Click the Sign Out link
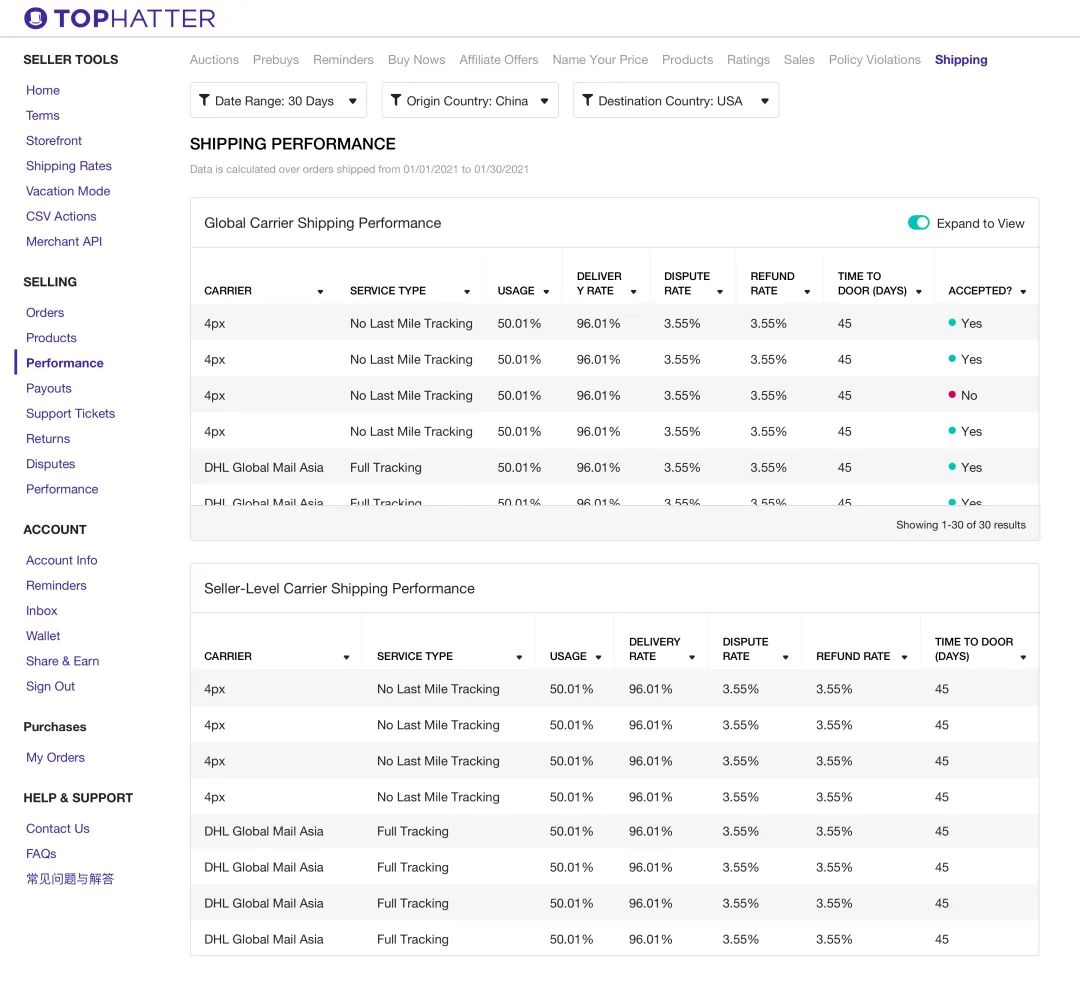Image resolution: width=1080 pixels, height=985 pixels. pyautogui.click(x=50, y=686)
